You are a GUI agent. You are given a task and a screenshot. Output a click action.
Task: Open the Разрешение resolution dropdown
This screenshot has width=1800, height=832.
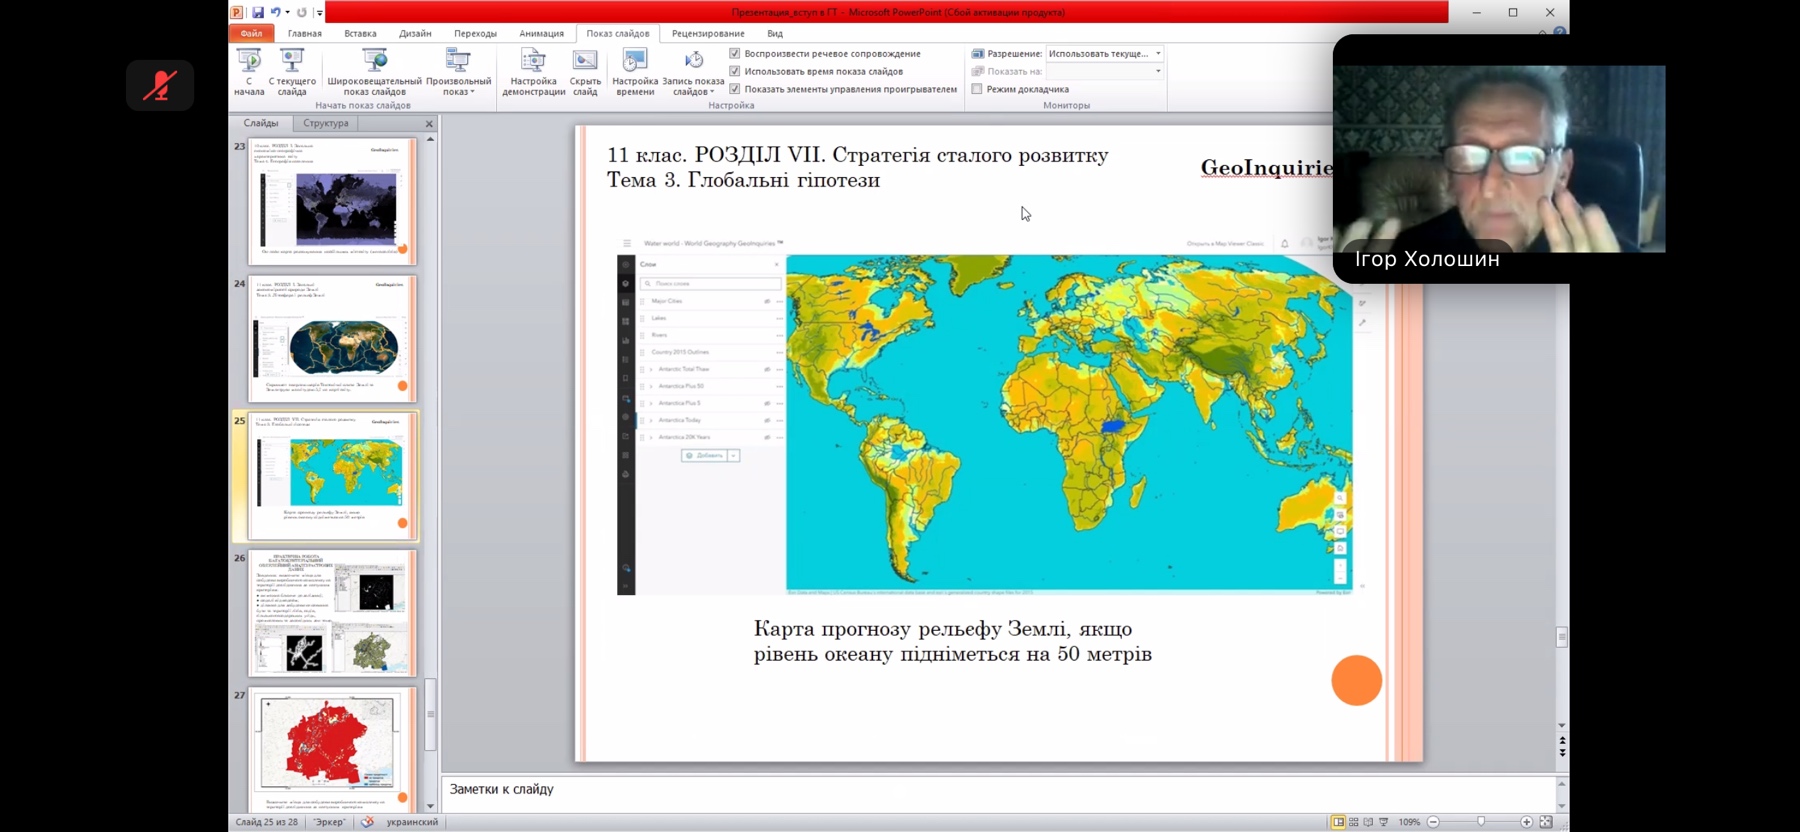tap(1158, 54)
